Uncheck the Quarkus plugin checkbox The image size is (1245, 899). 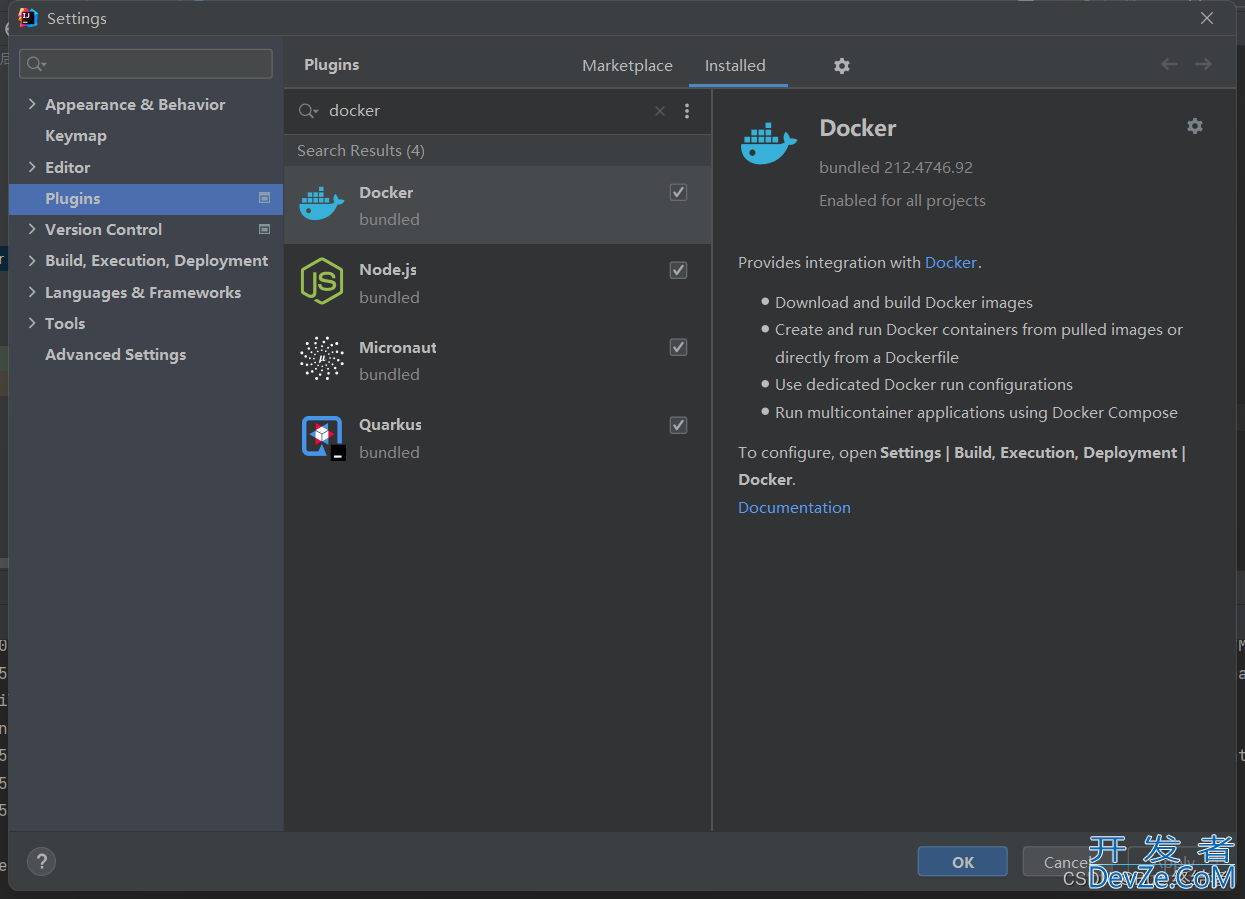pos(678,425)
